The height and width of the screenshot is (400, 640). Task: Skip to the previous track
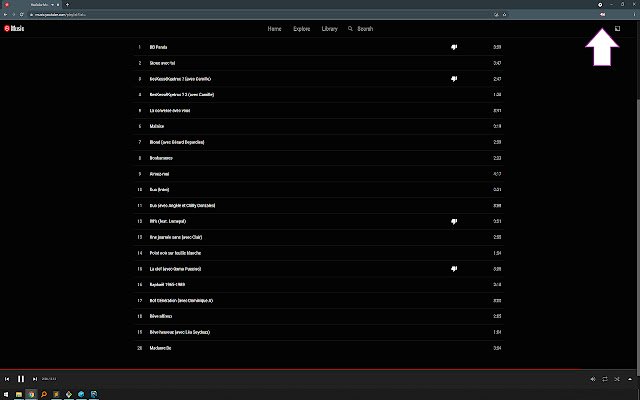point(7,379)
